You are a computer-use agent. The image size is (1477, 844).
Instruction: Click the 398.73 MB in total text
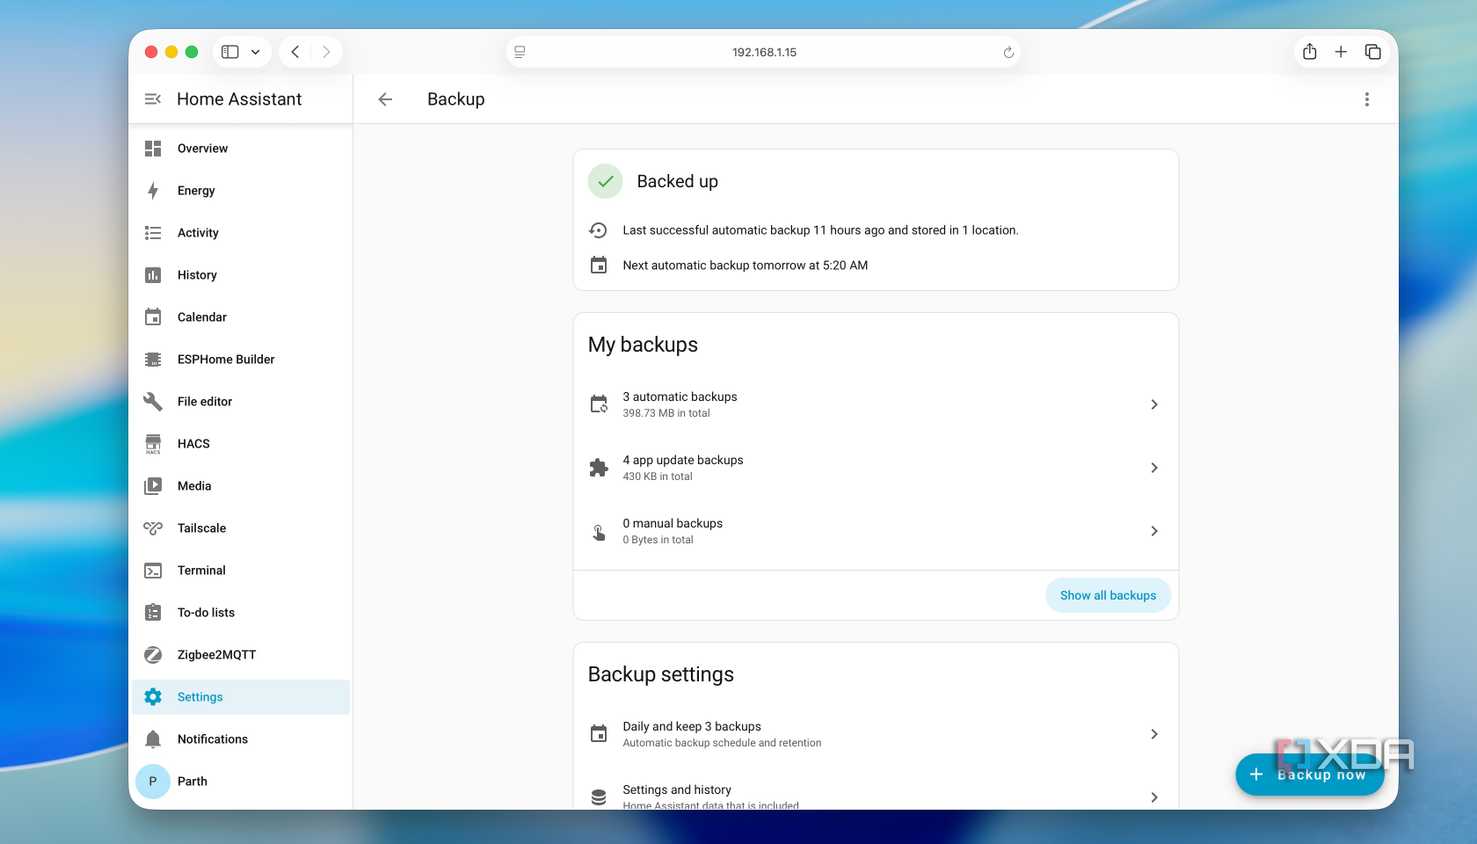point(666,413)
